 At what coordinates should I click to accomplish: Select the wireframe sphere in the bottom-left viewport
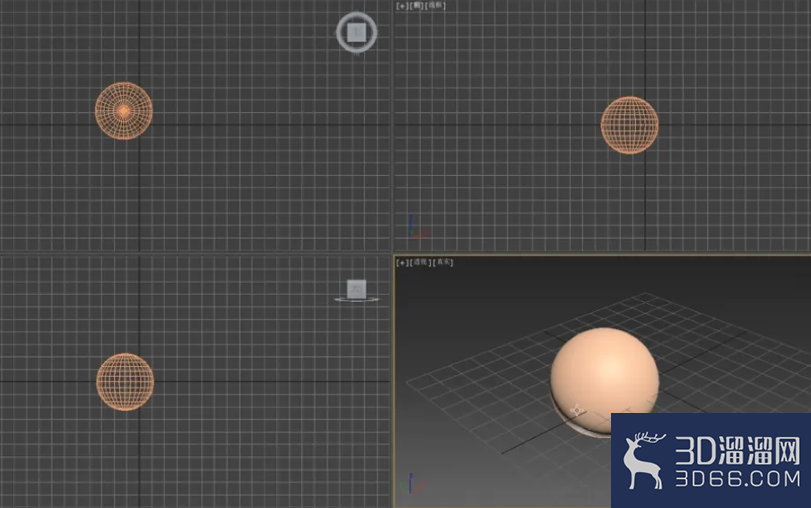tap(125, 382)
